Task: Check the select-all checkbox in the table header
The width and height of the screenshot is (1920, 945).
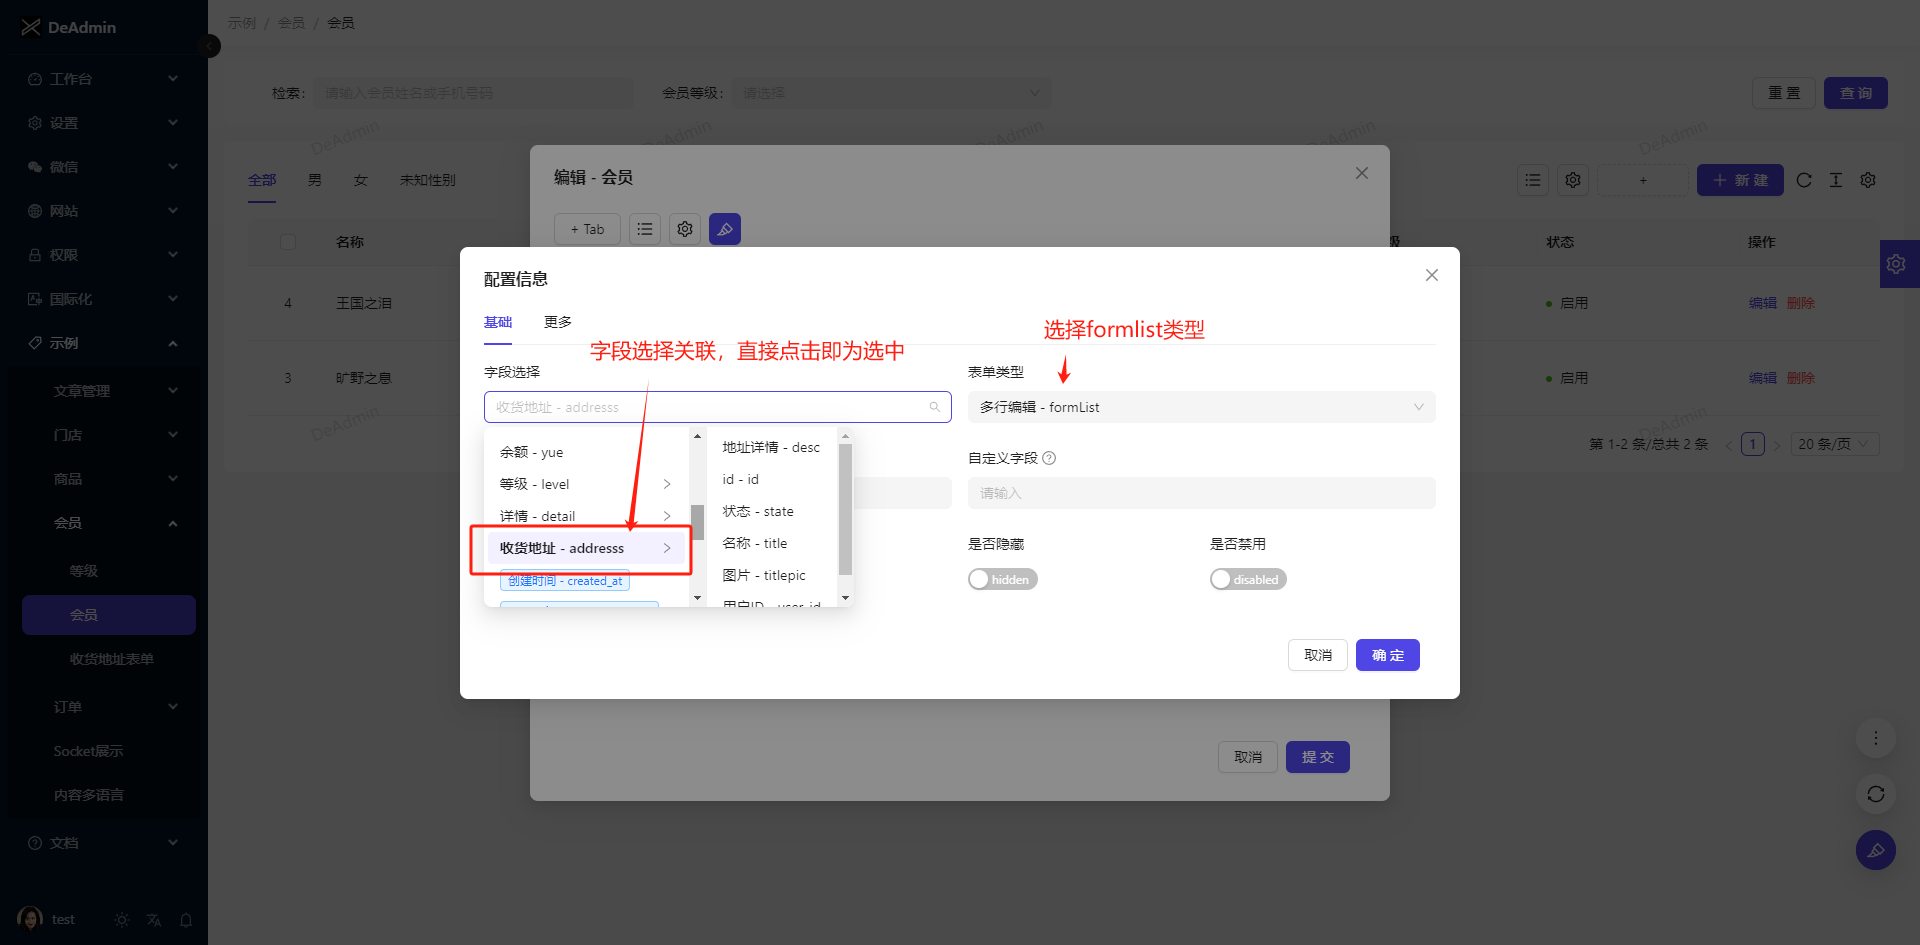Action: 288,242
